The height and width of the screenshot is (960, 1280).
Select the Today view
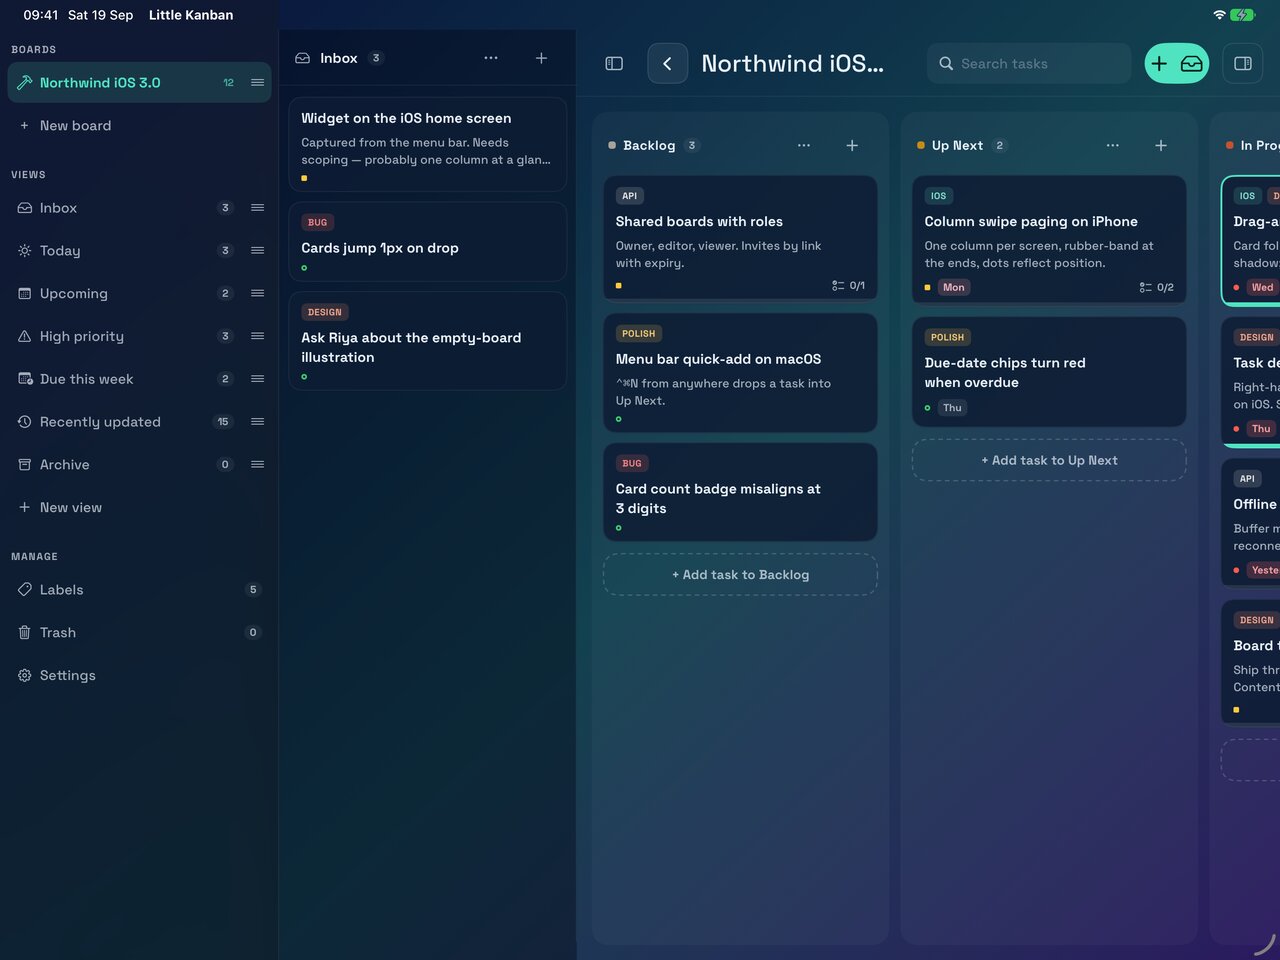coord(139,251)
